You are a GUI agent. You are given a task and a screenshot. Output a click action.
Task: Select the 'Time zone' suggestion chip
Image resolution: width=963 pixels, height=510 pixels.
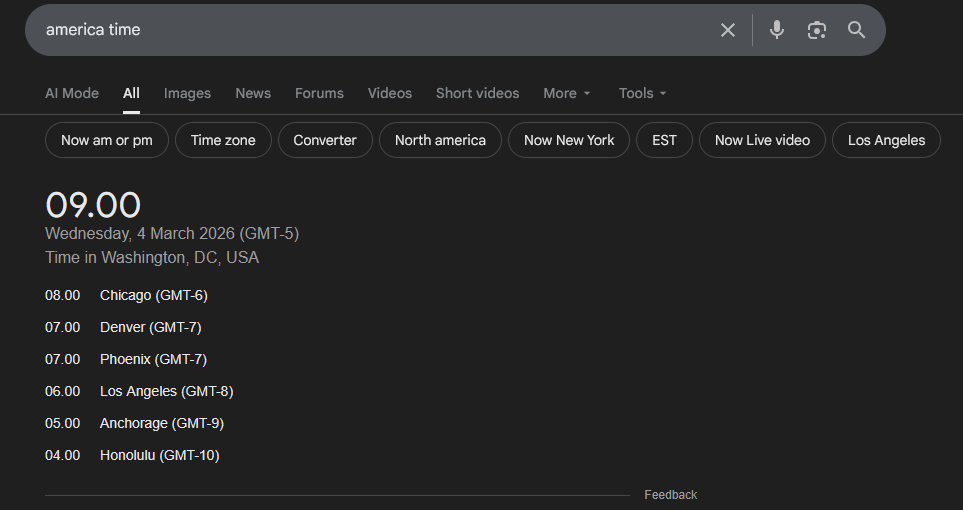pos(223,140)
